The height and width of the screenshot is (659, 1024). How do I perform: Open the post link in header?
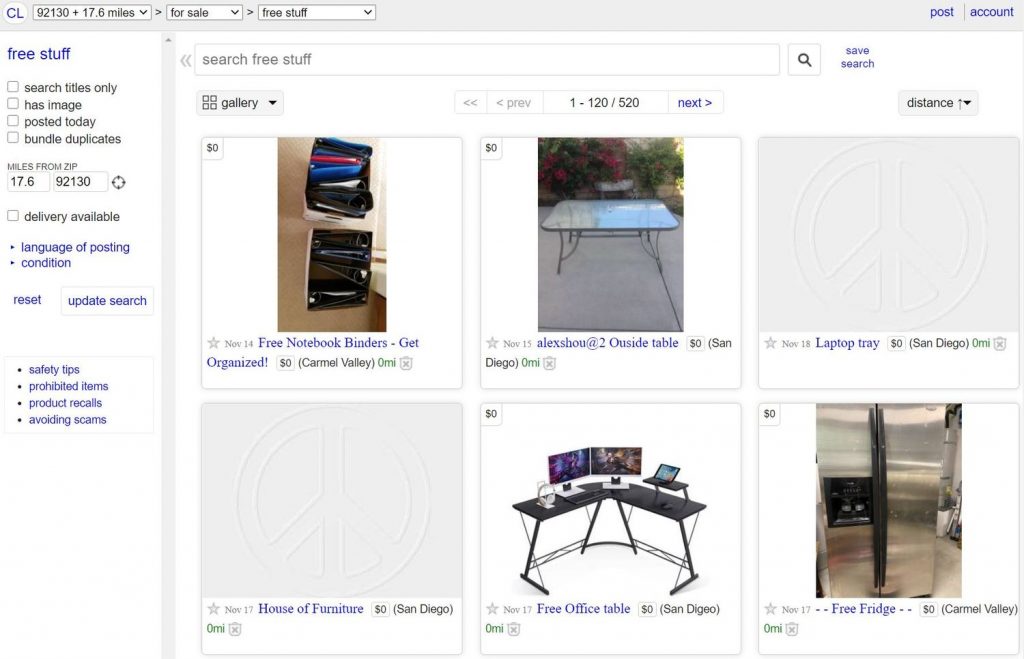pyautogui.click(x=942, y=12)
